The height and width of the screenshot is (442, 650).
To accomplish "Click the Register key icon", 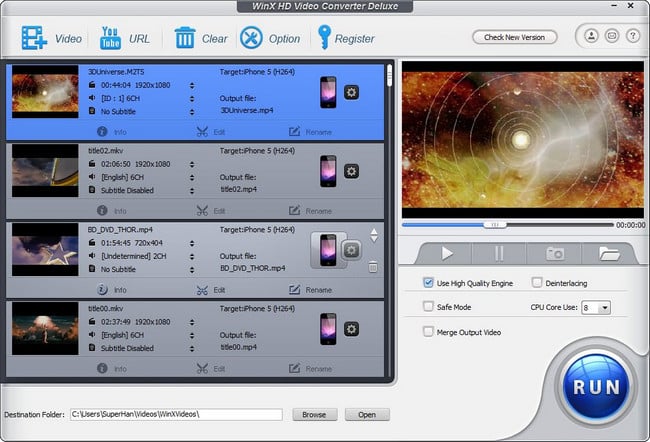I will 324,37.
